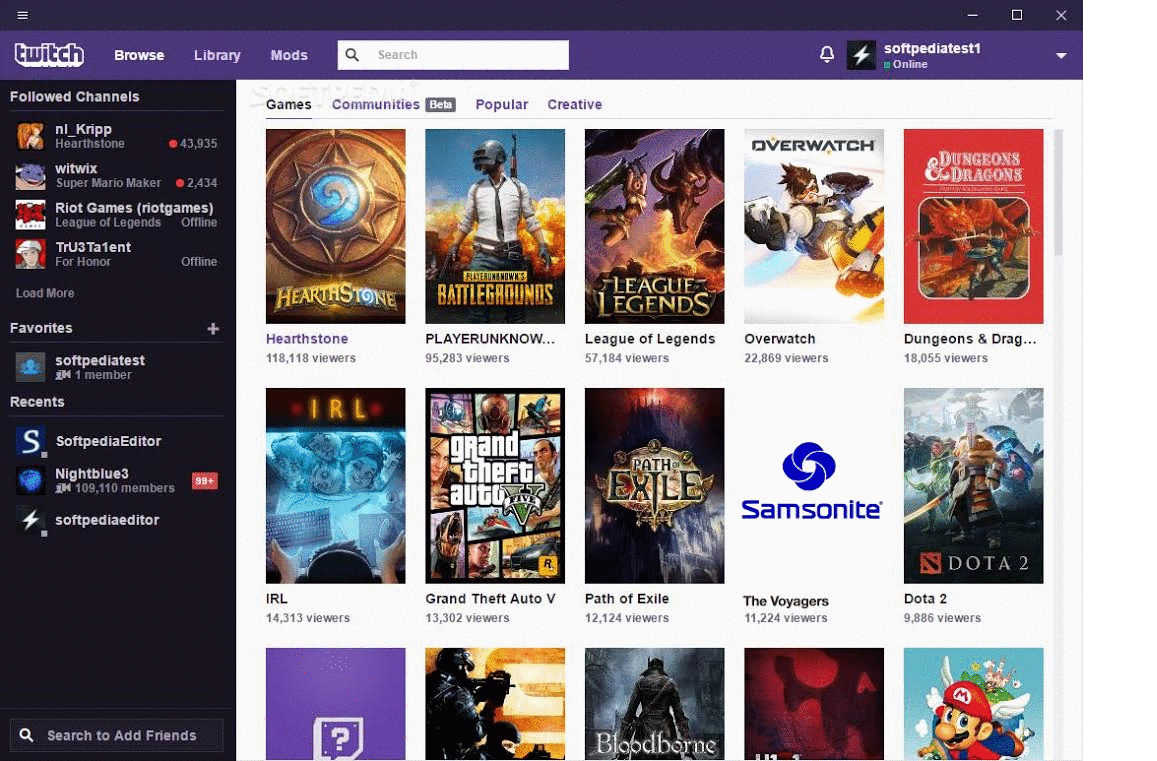This screenshot has height=761, width=1157.
Task: Open the Browse section
Action: pos(139,55)
